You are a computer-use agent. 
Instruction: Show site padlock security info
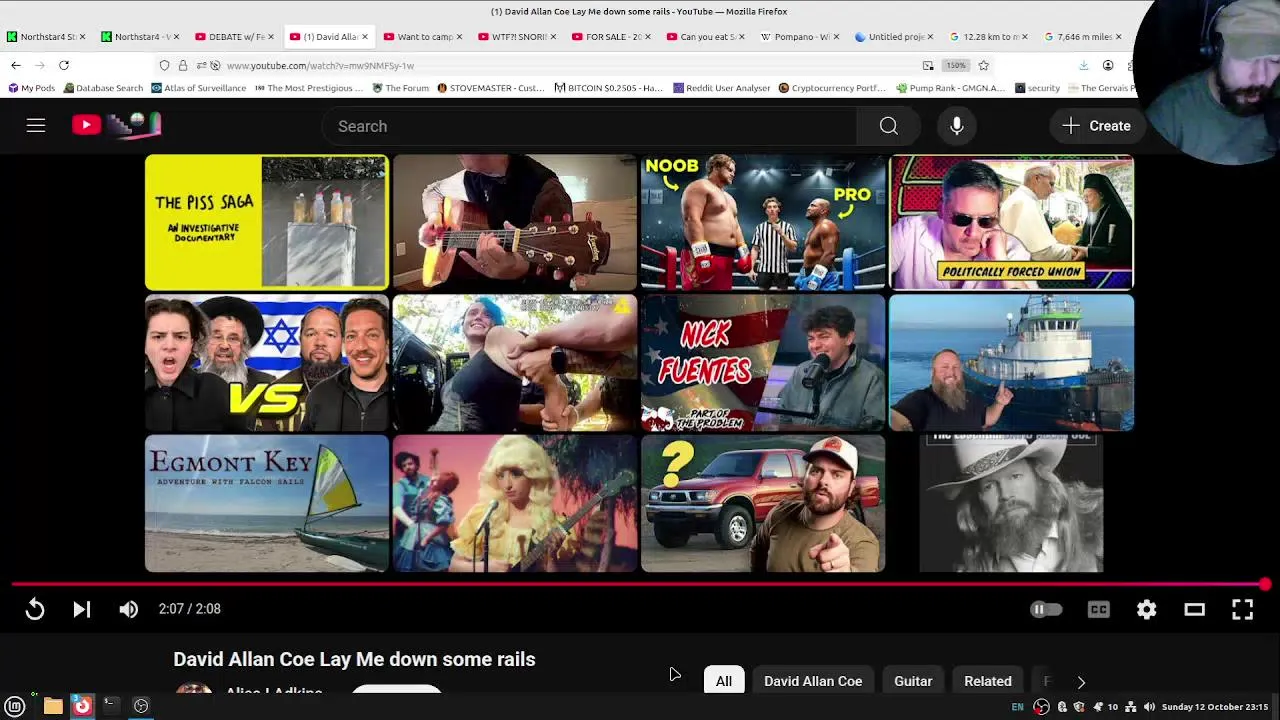pos(182,65)
